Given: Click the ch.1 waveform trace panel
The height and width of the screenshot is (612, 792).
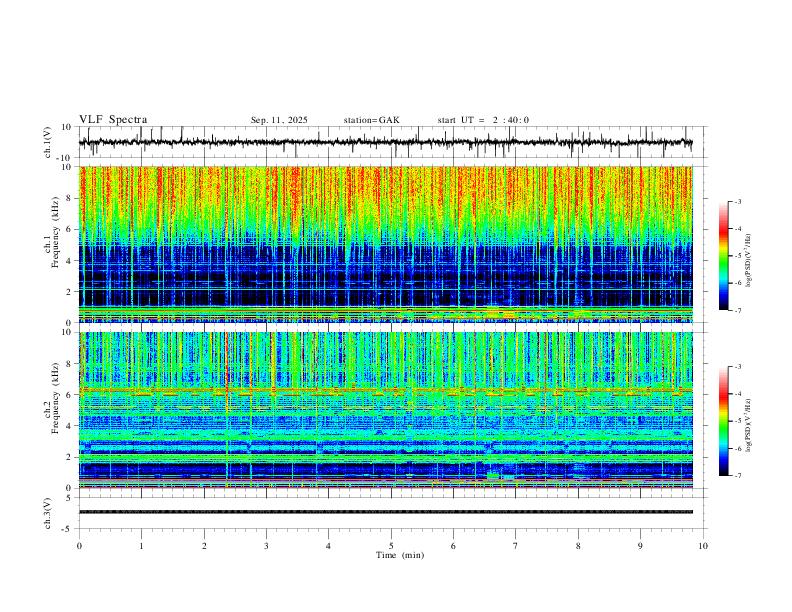Looking at the screenshot, I should [393, 142].
